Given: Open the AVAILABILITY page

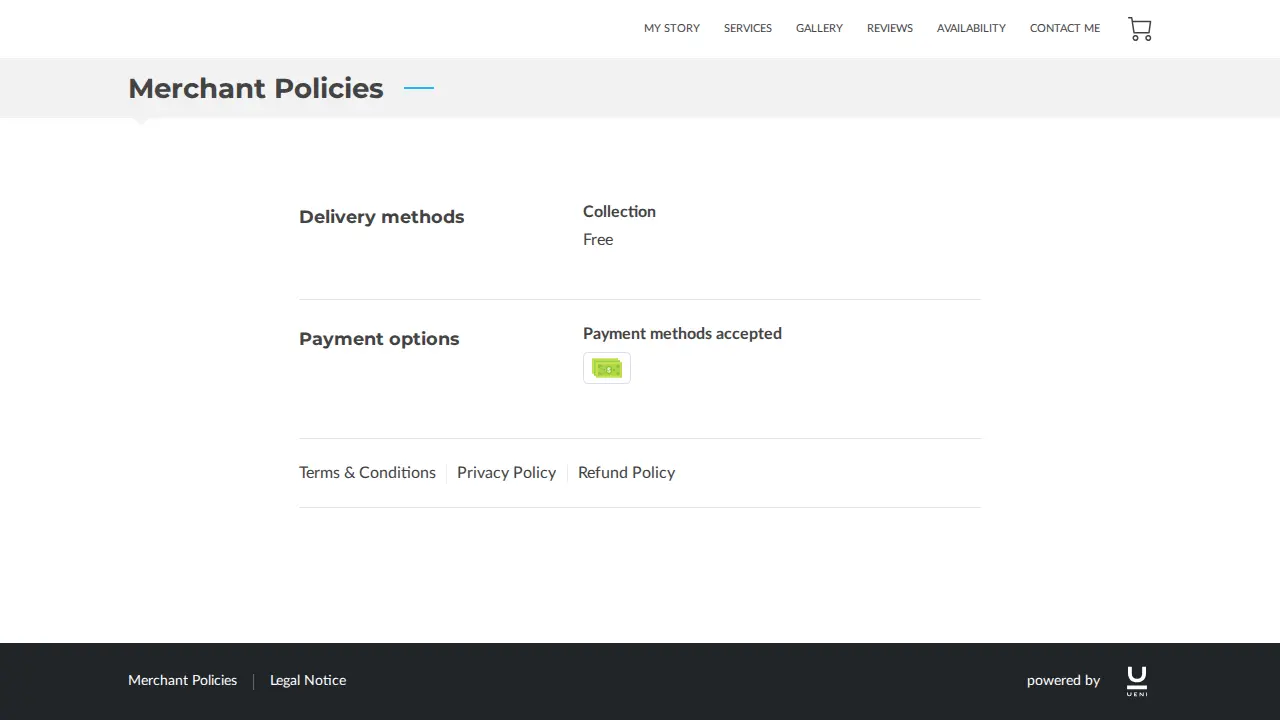Looking at the screenshot, I should 971,28.
